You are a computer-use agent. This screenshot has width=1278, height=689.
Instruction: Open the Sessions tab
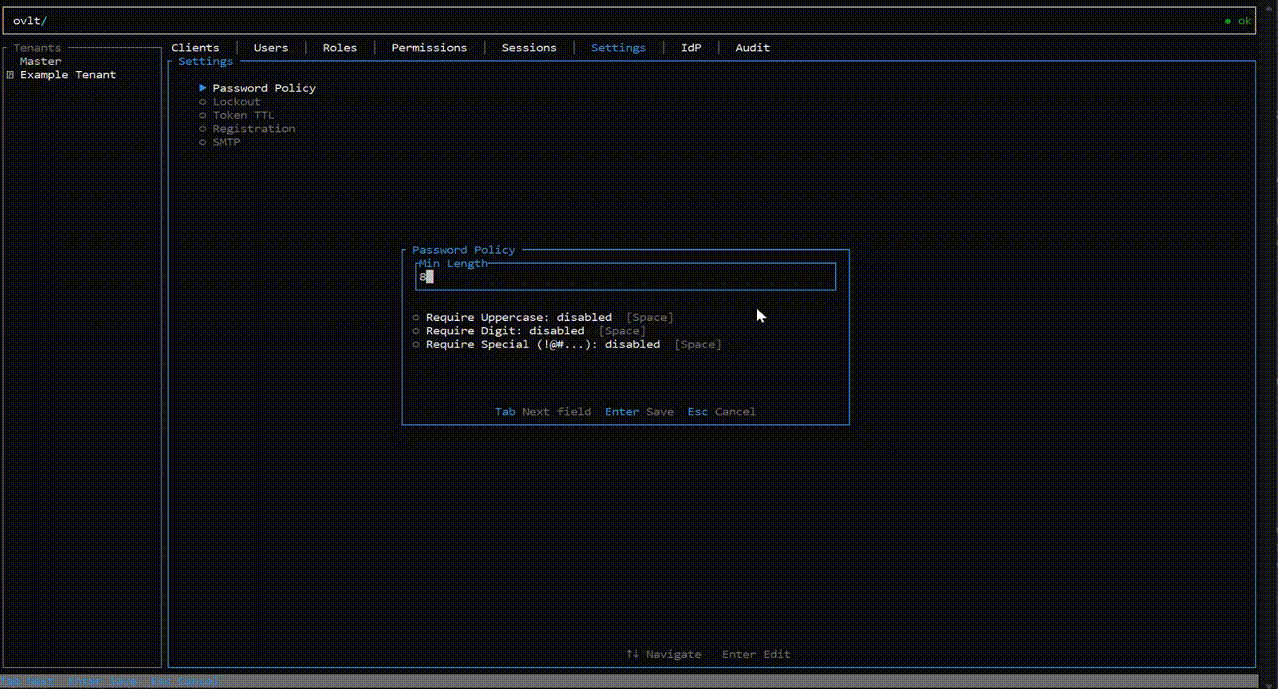tap(528, 47)
